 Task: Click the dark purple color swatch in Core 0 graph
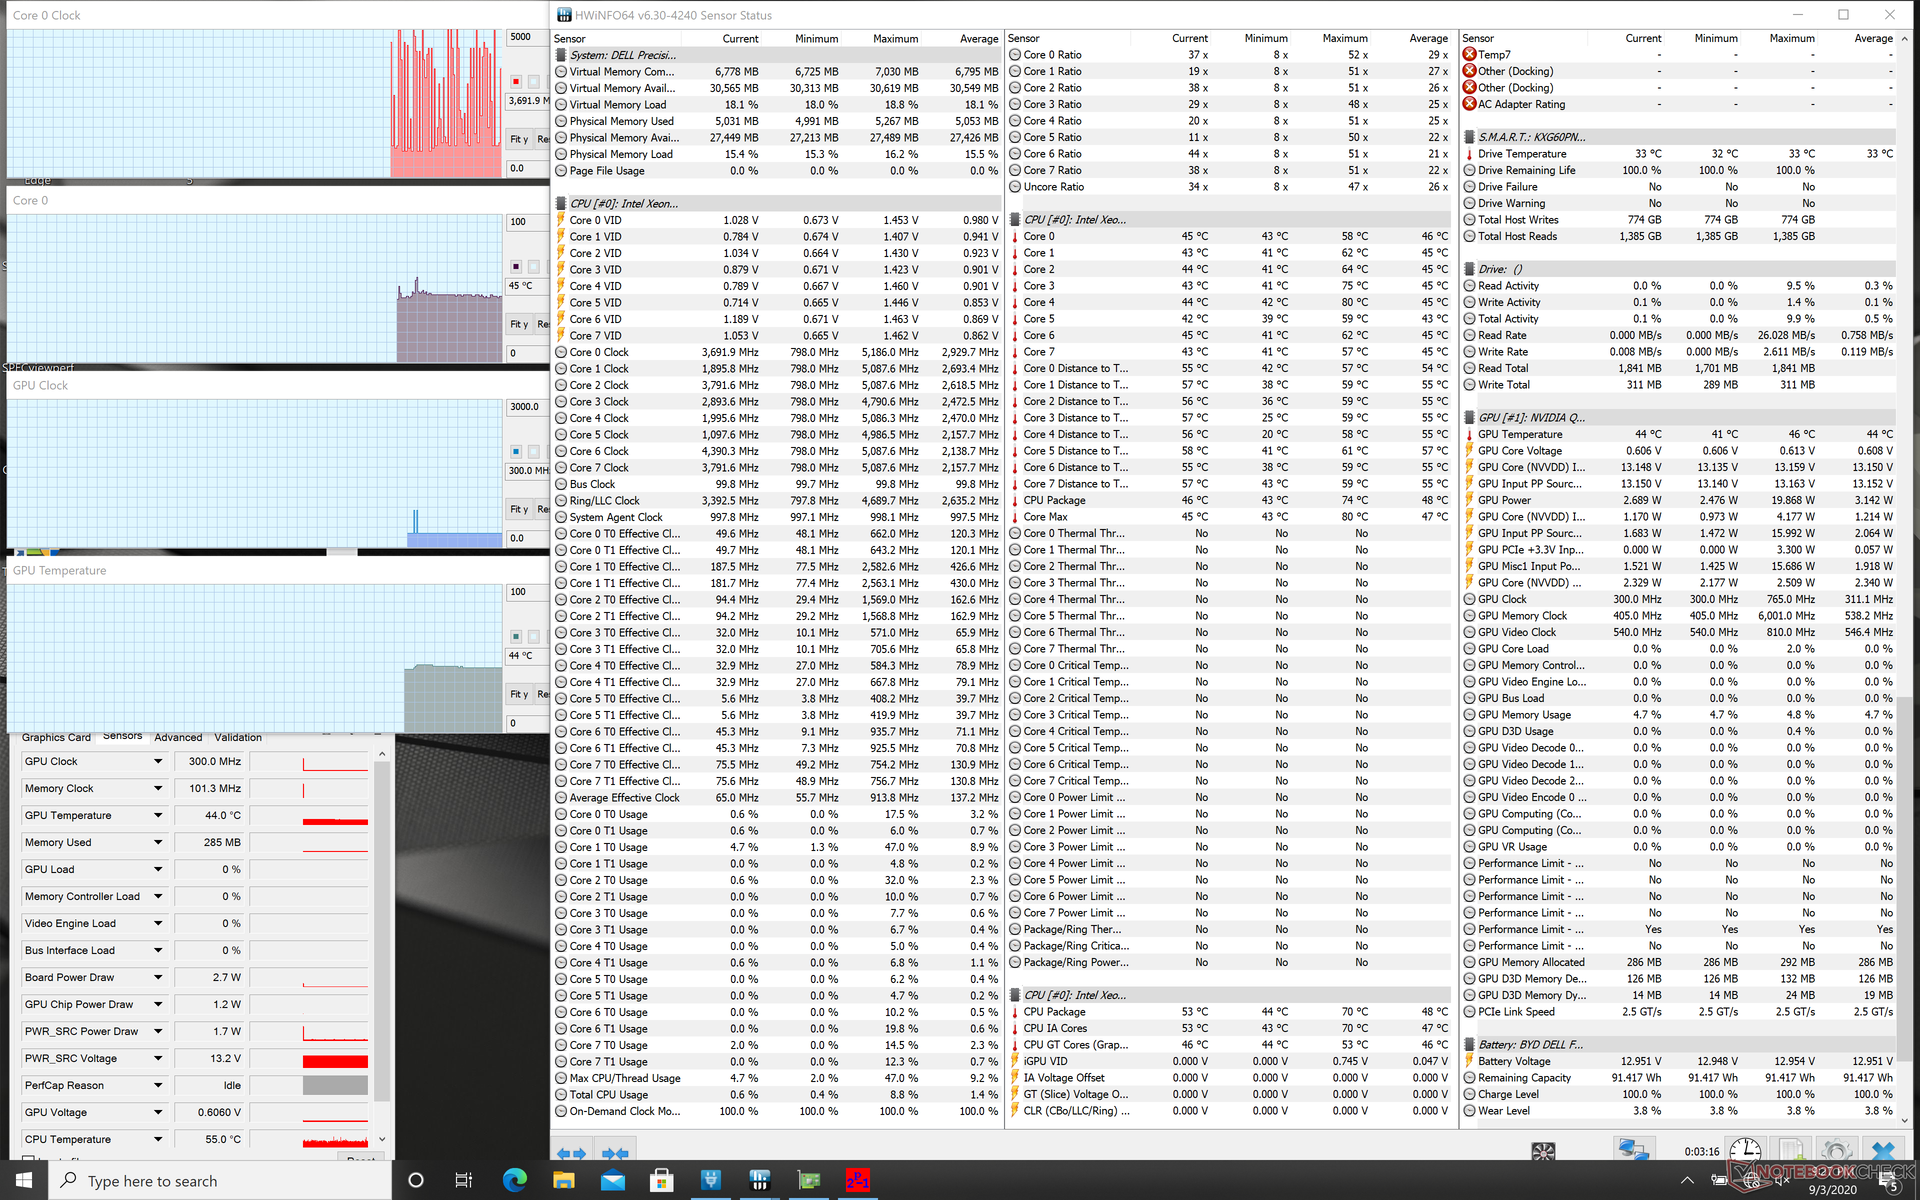click(x=516, y=267)
